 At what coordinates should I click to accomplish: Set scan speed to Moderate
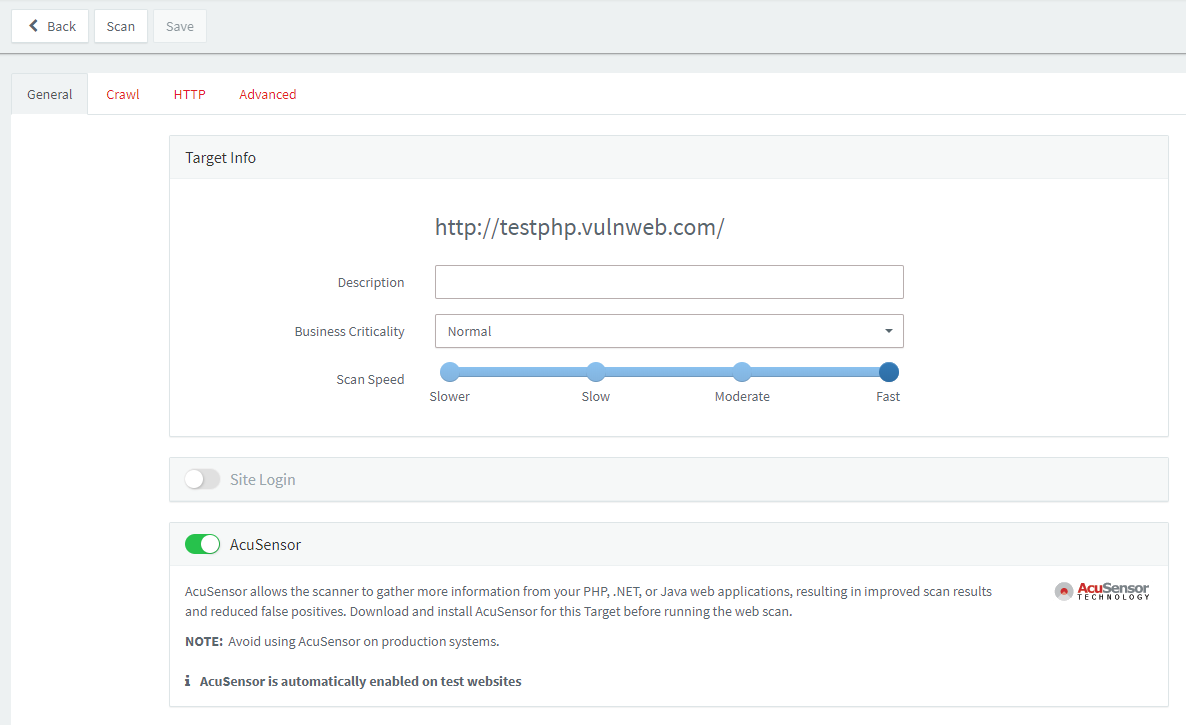coord(742,372)
